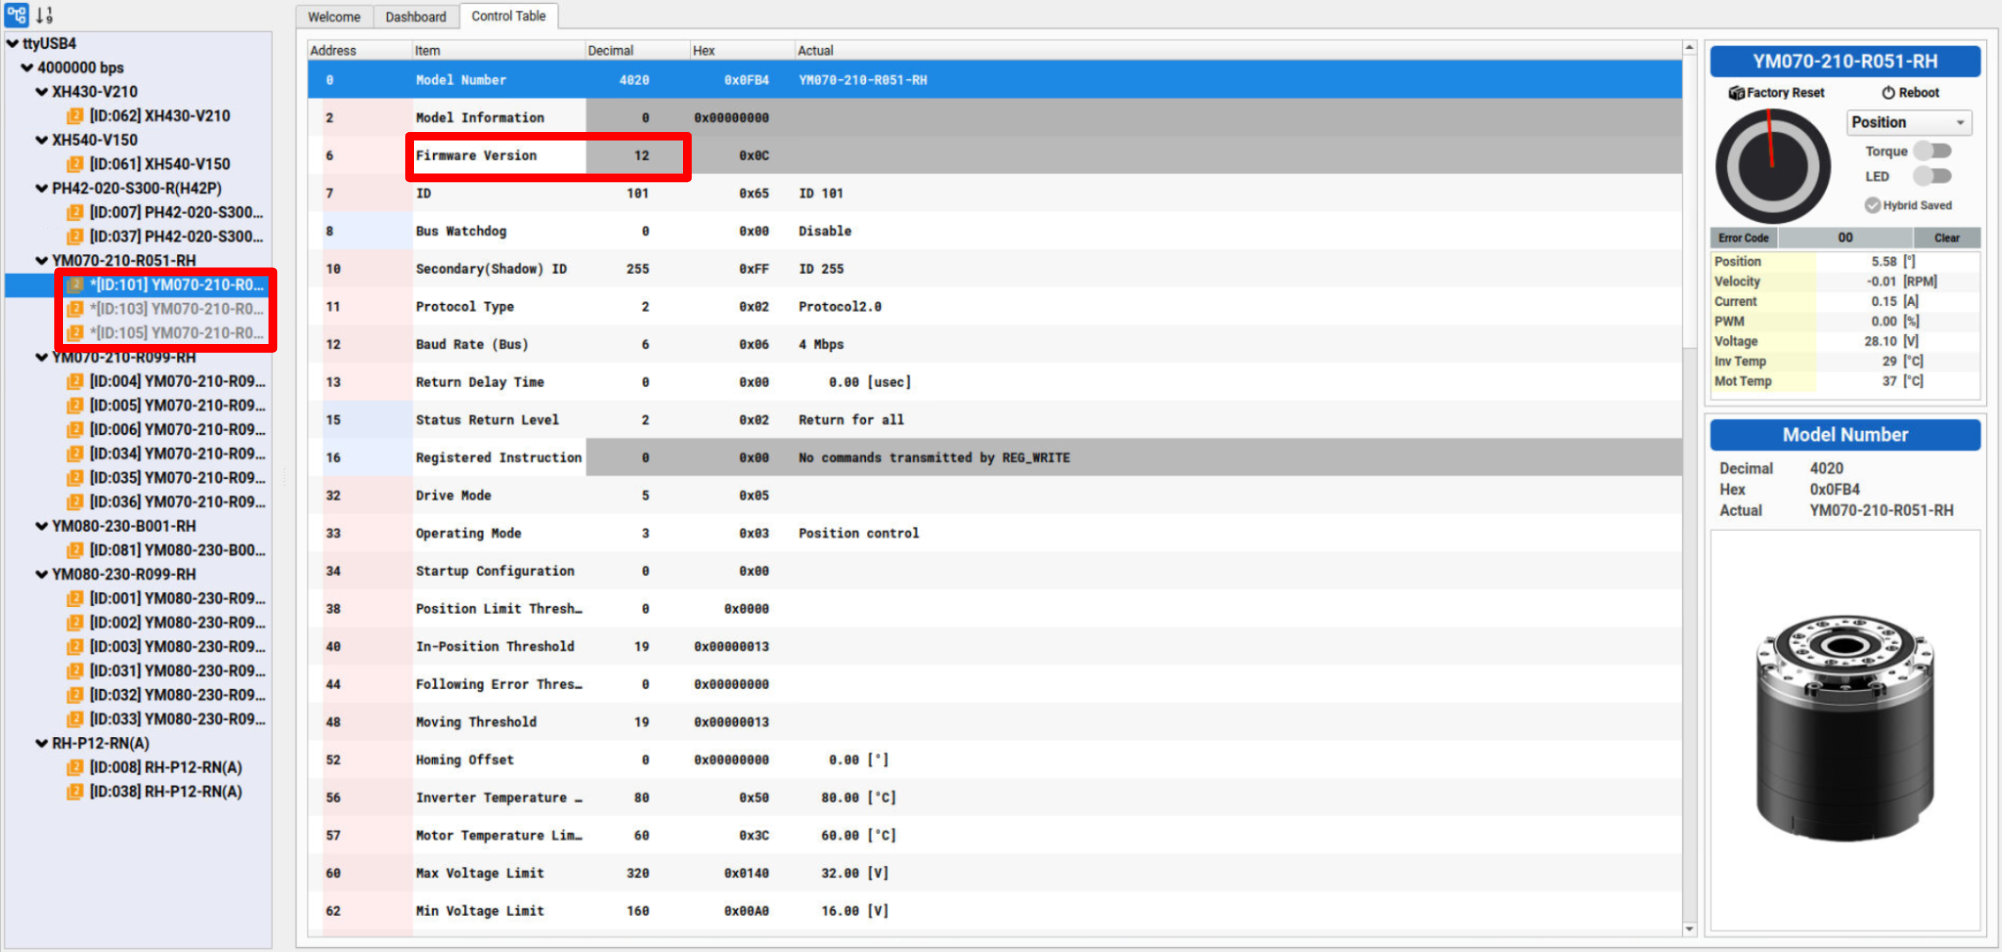Select device icon for ID:062 XH430-V210
Screen dimensions: 2002x952
(75, 116)
